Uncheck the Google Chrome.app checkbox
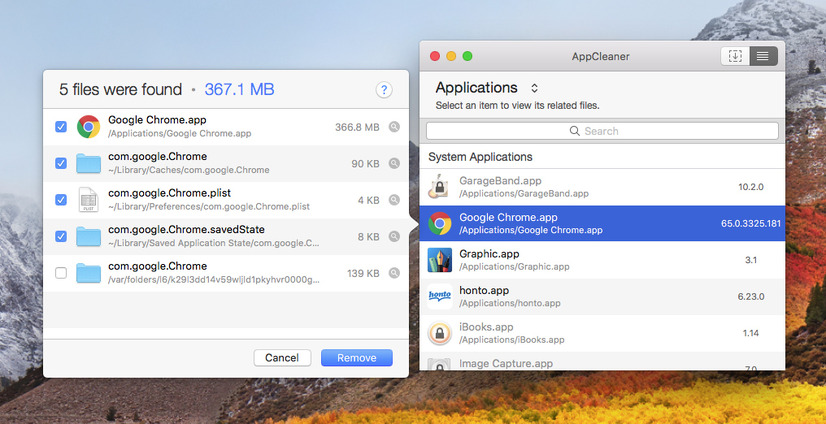The height and width of the screenshot is (424, 826). point(61,127)
